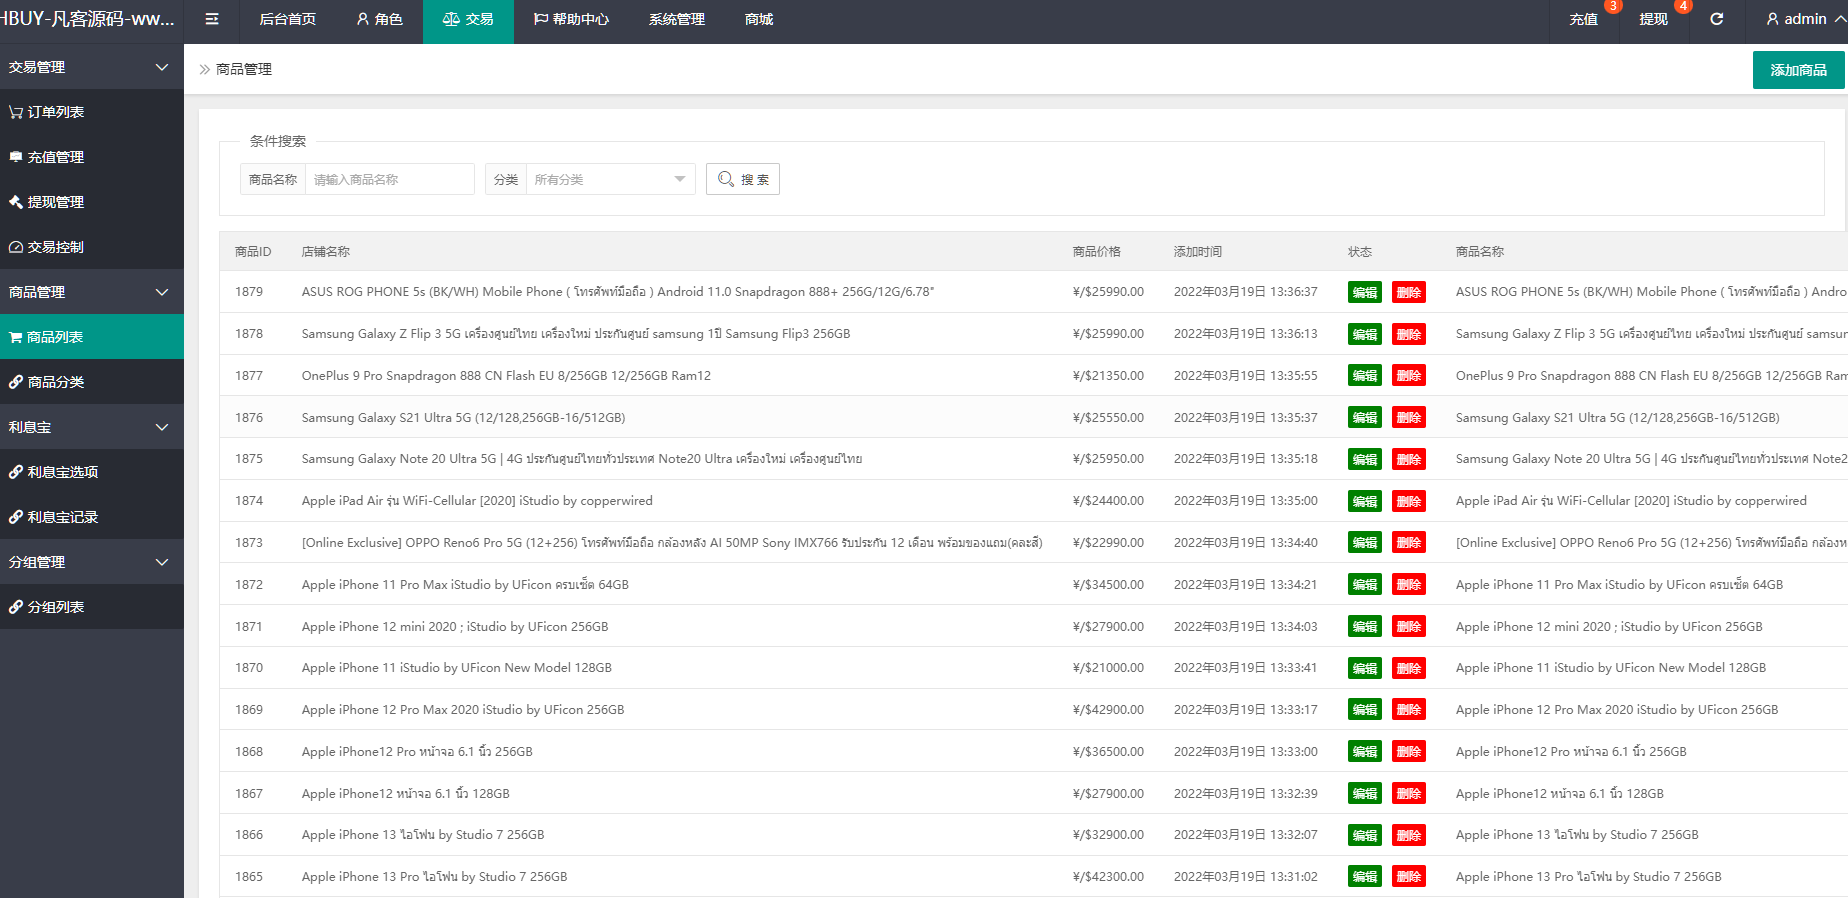This screenshot has width=1848, height=898.
Task: Click the 添加商品 button
Action: click(x=1798, y=70)
